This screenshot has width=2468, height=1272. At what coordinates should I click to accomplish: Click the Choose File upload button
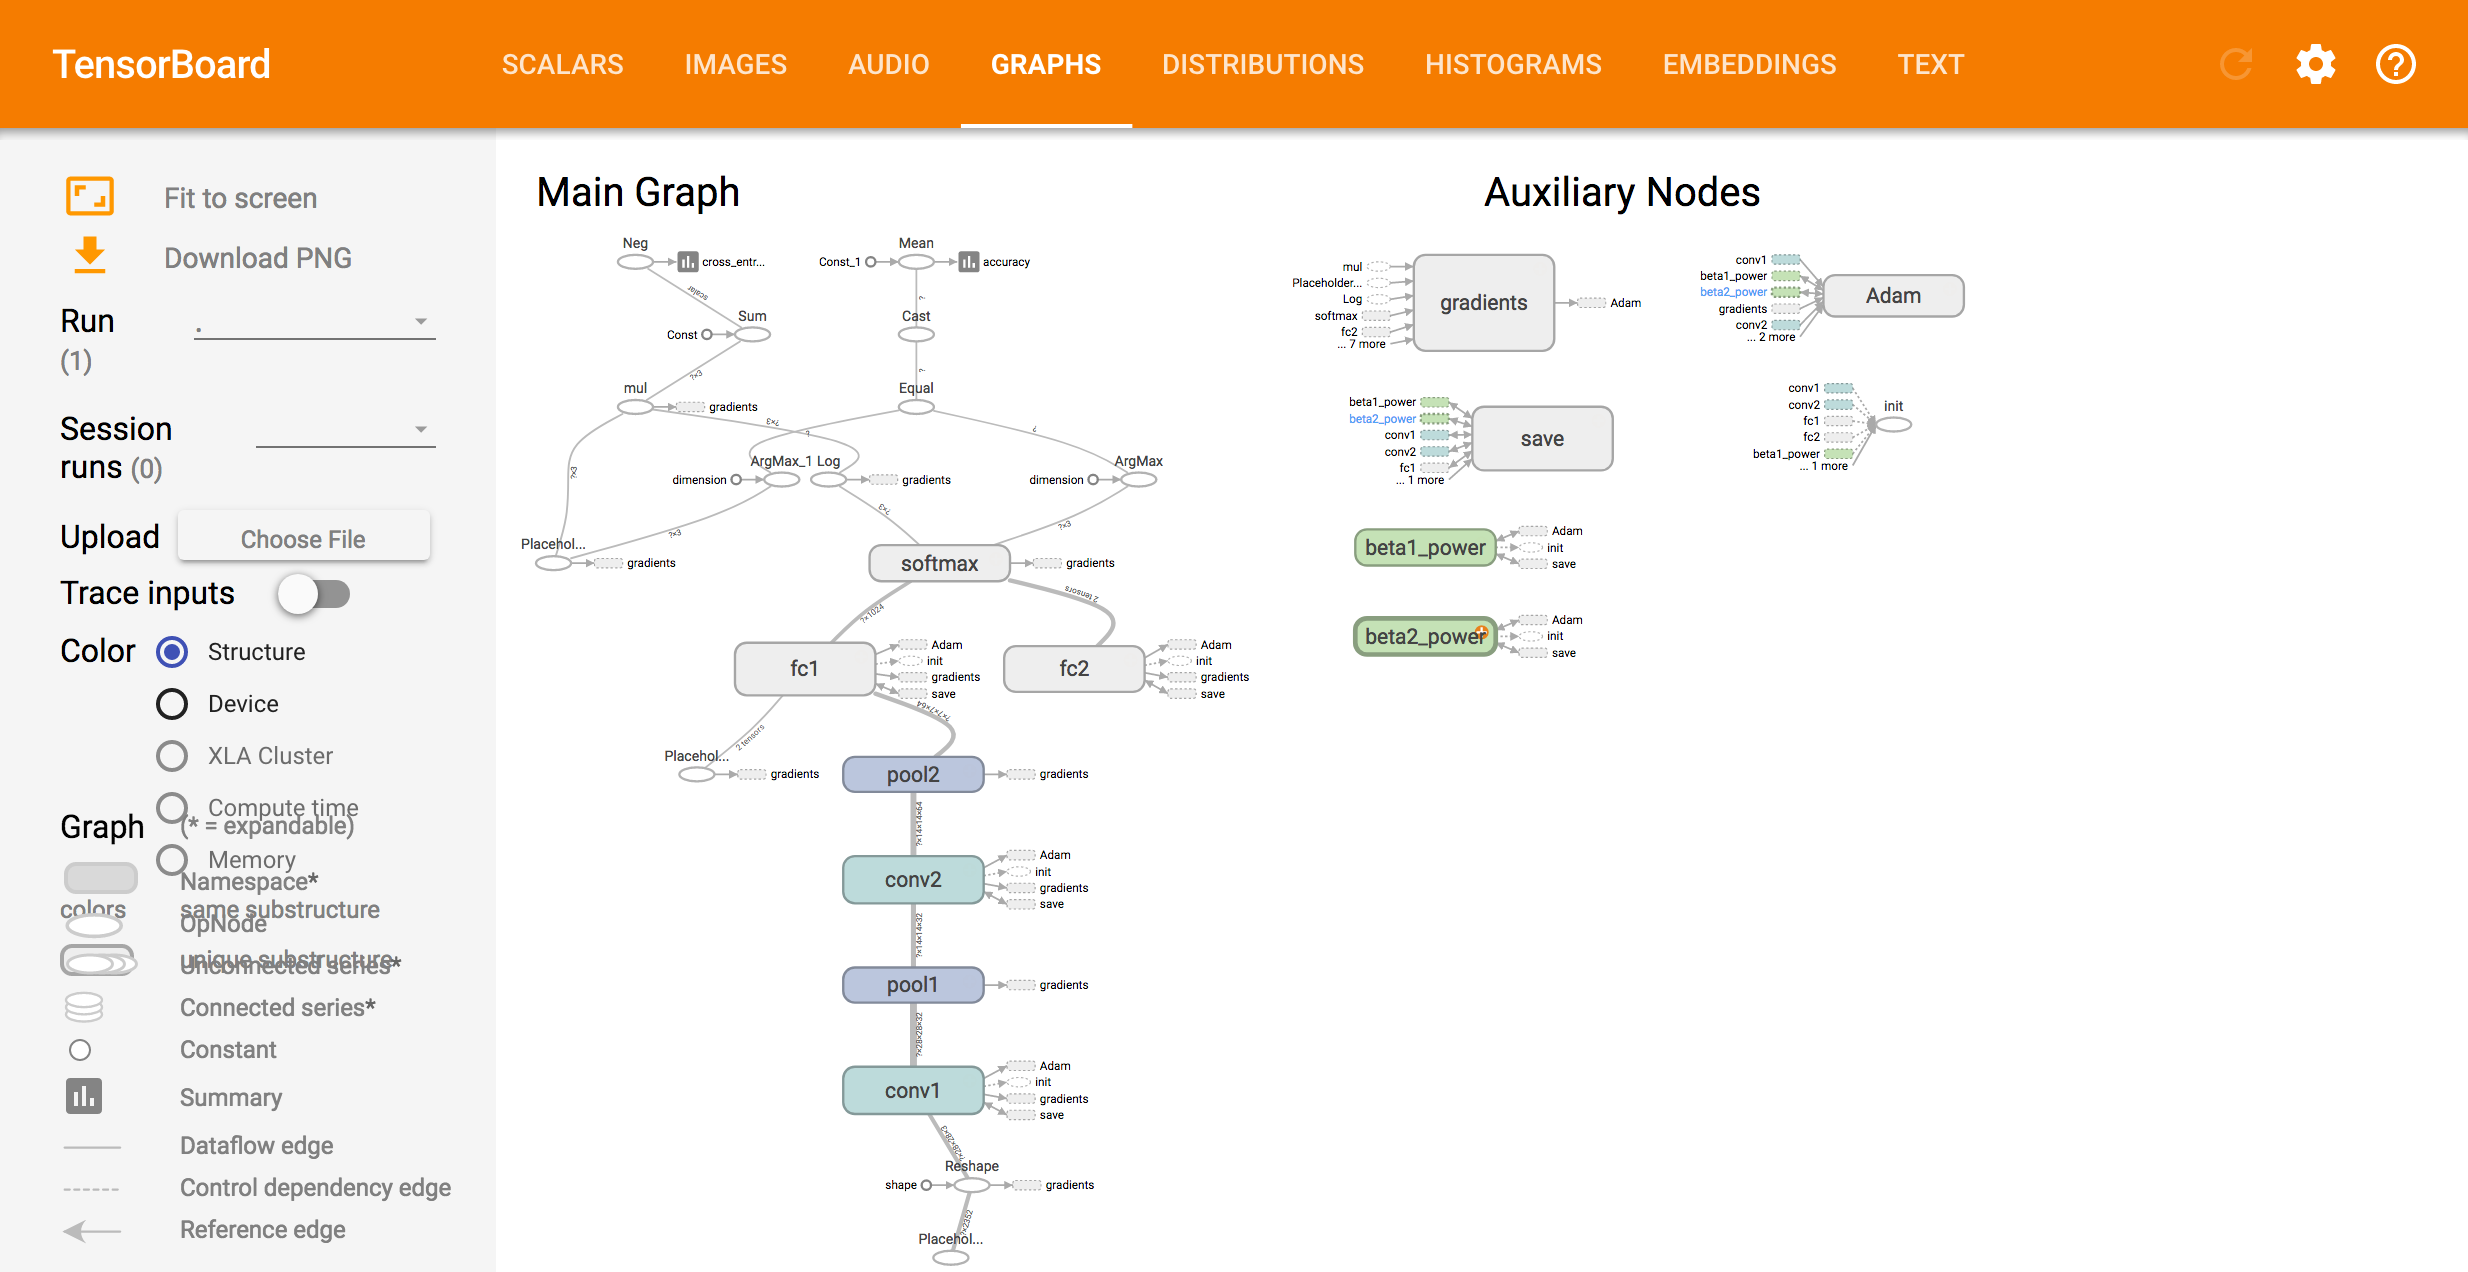[x=304, y=538]
